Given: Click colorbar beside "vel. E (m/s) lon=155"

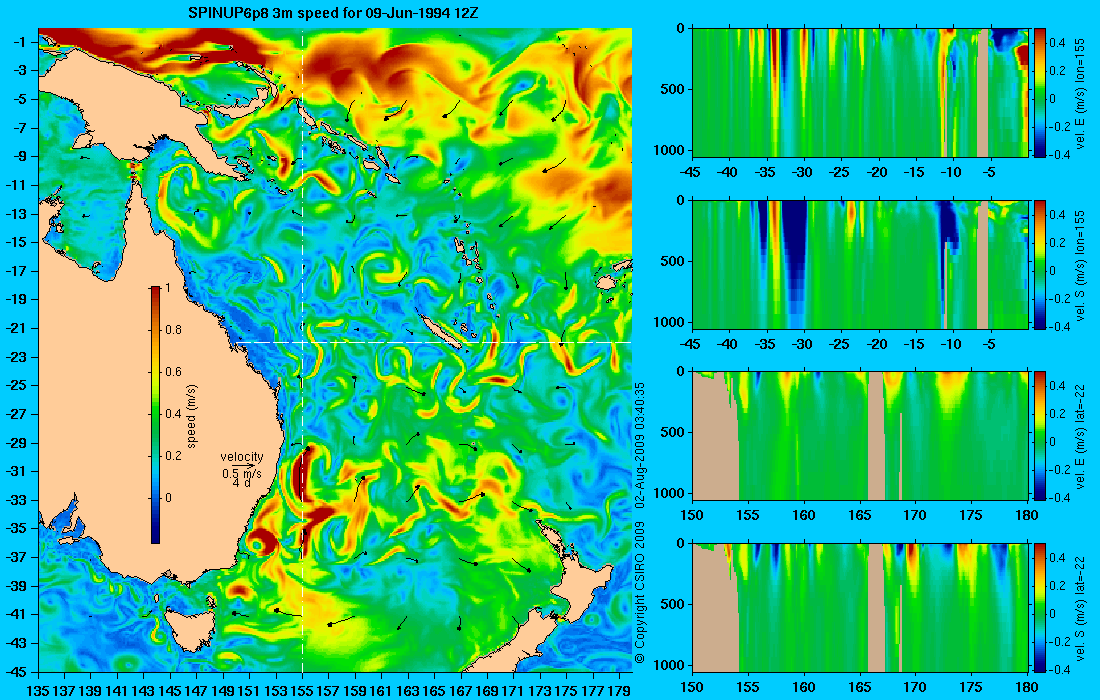Looking at the screenshot, I should click(x=1040, y=93).
